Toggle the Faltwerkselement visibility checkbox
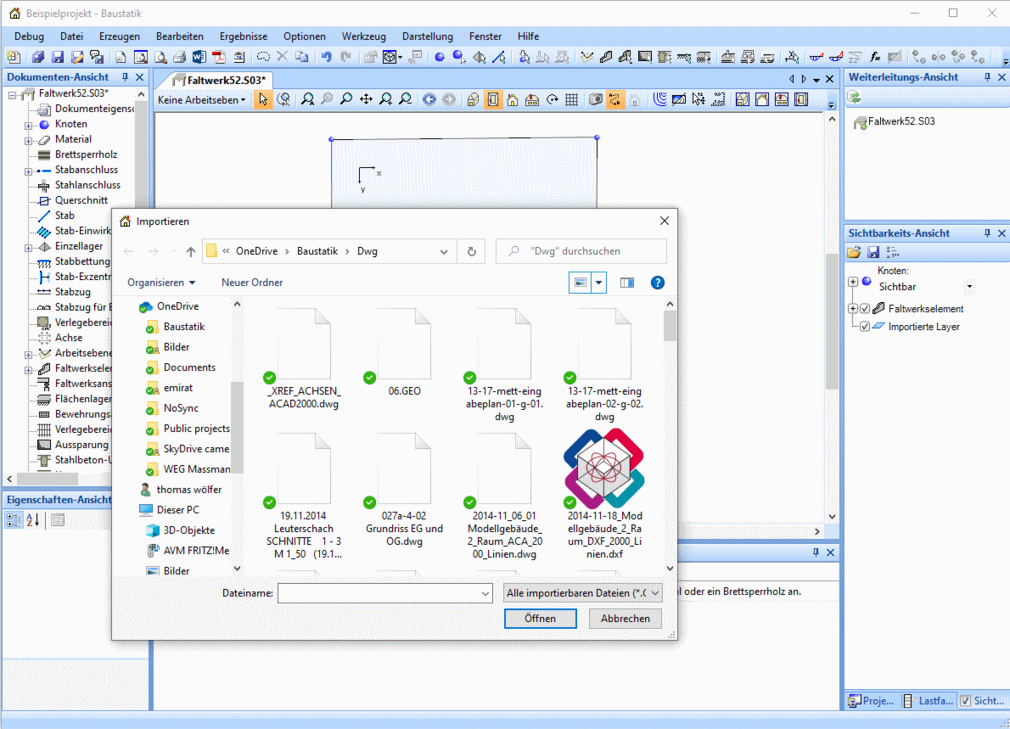Screen dimensions: 1010x729 point(866,309)
